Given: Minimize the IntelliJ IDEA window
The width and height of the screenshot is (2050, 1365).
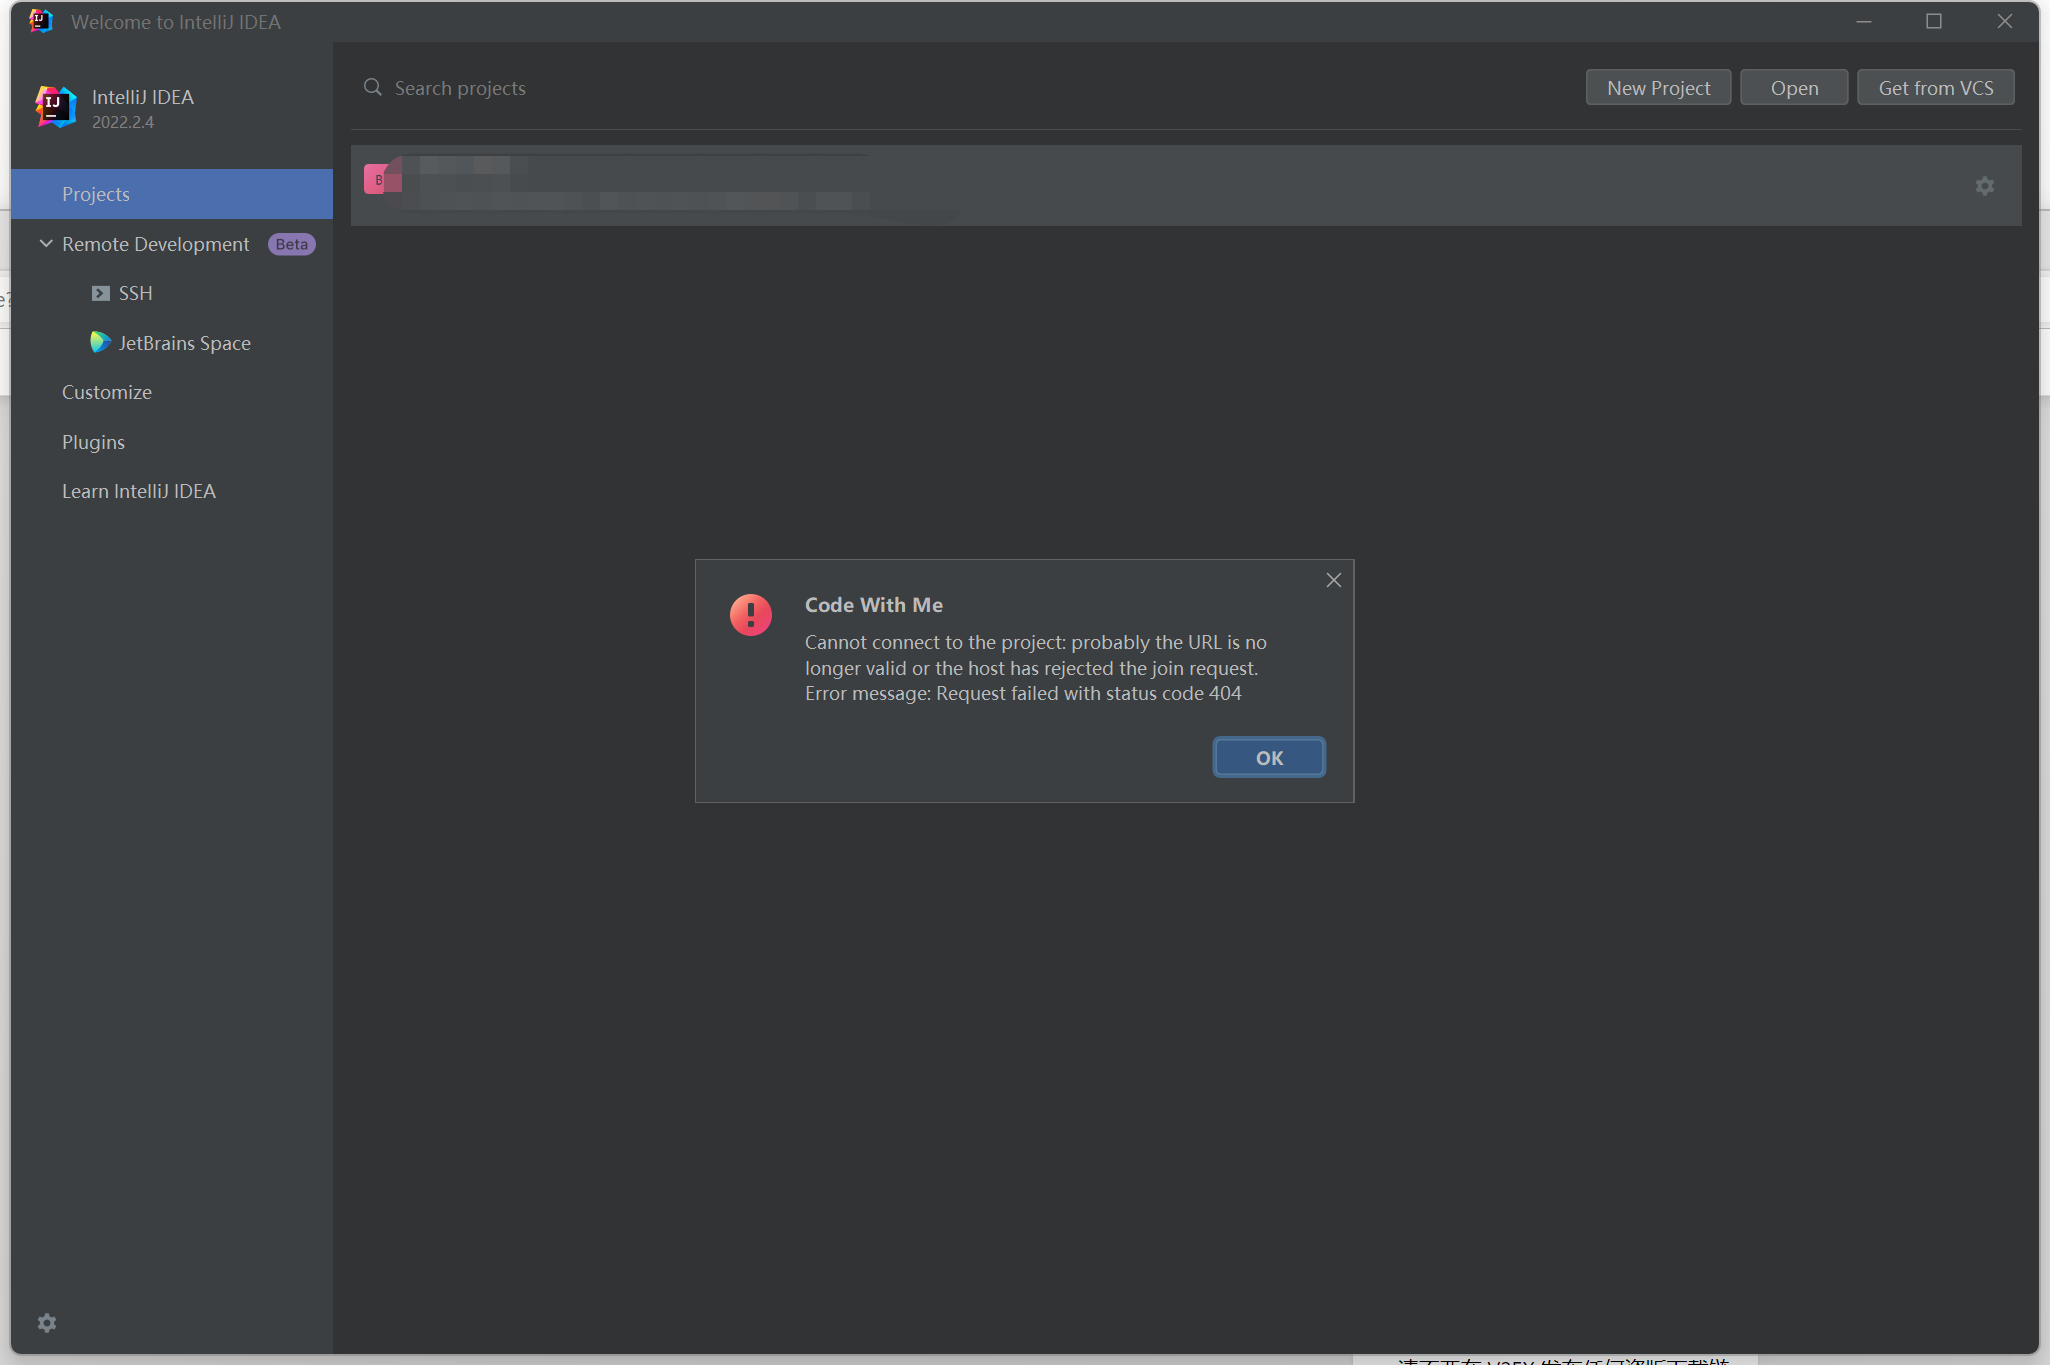Looking at the screenshot, I should 1863,21.
